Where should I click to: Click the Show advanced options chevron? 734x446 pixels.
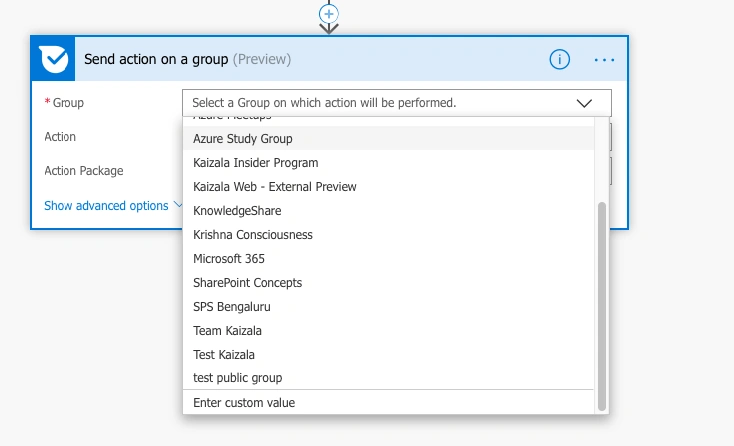[x=177, y=205]
